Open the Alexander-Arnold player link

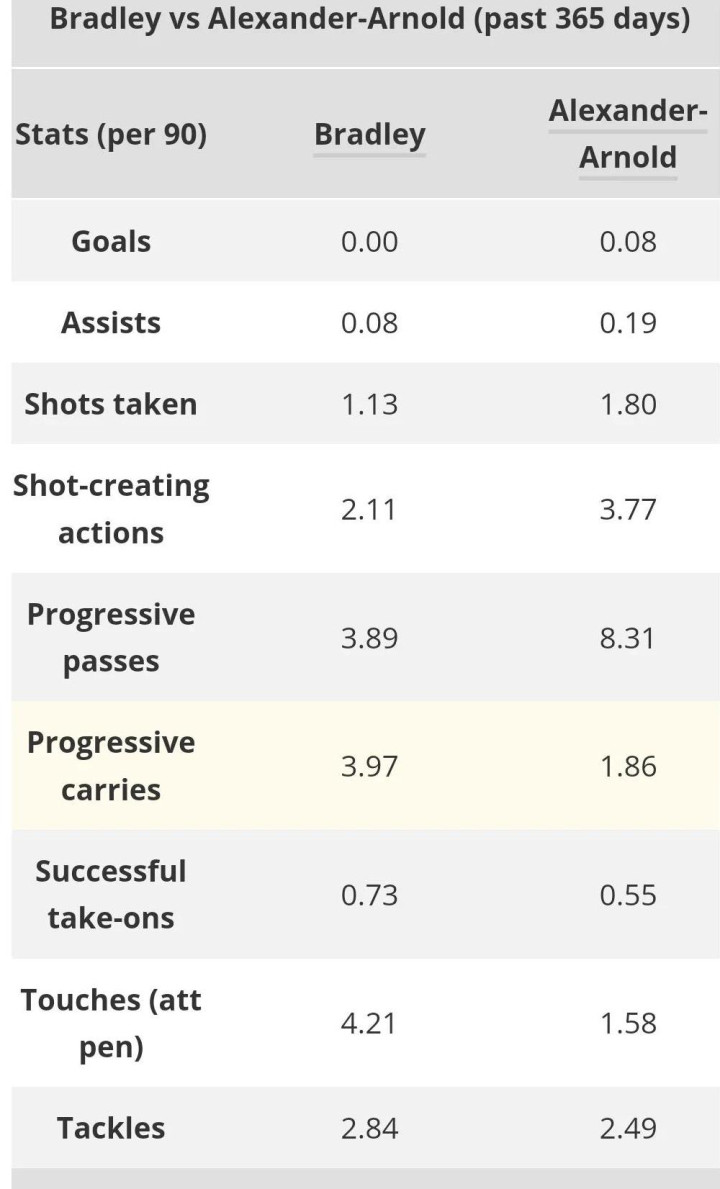pos(628,134)
